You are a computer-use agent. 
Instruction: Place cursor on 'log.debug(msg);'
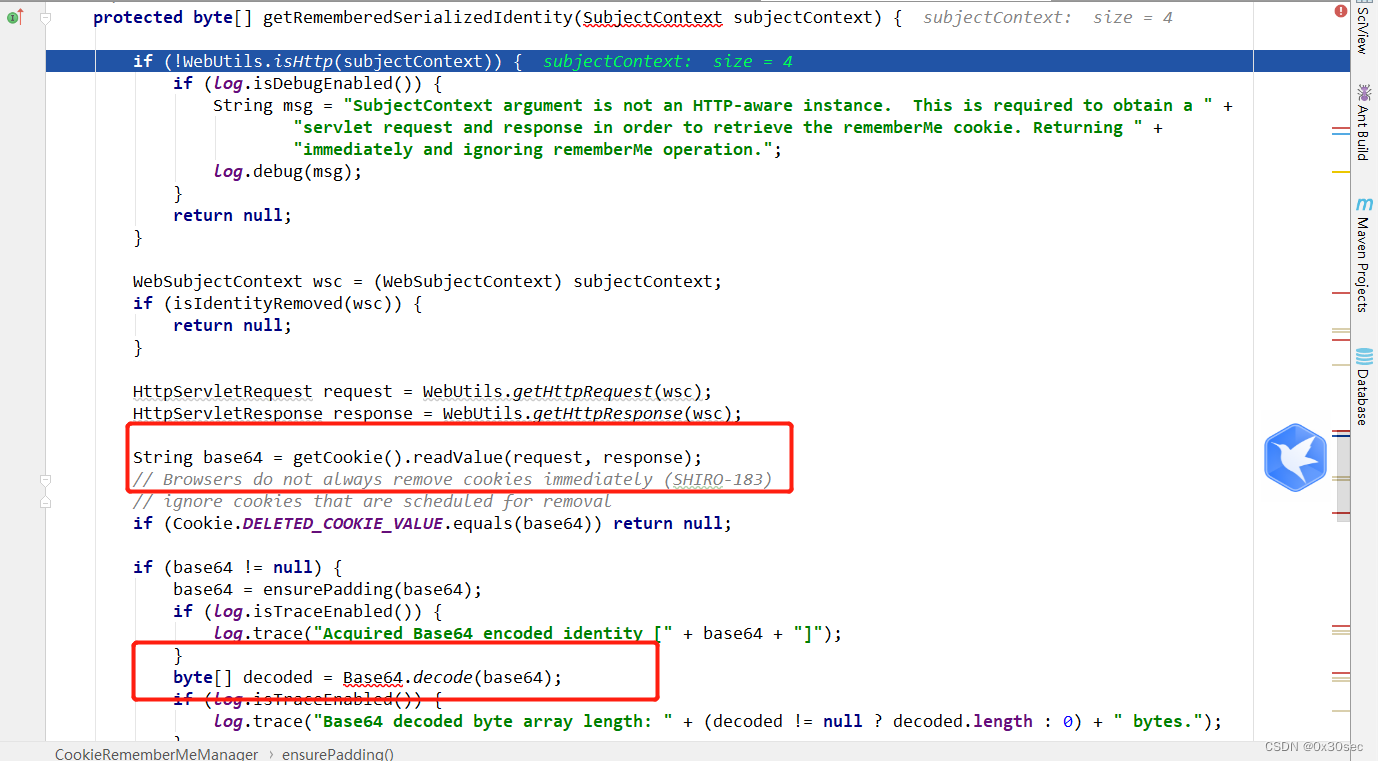pos(287,171)
